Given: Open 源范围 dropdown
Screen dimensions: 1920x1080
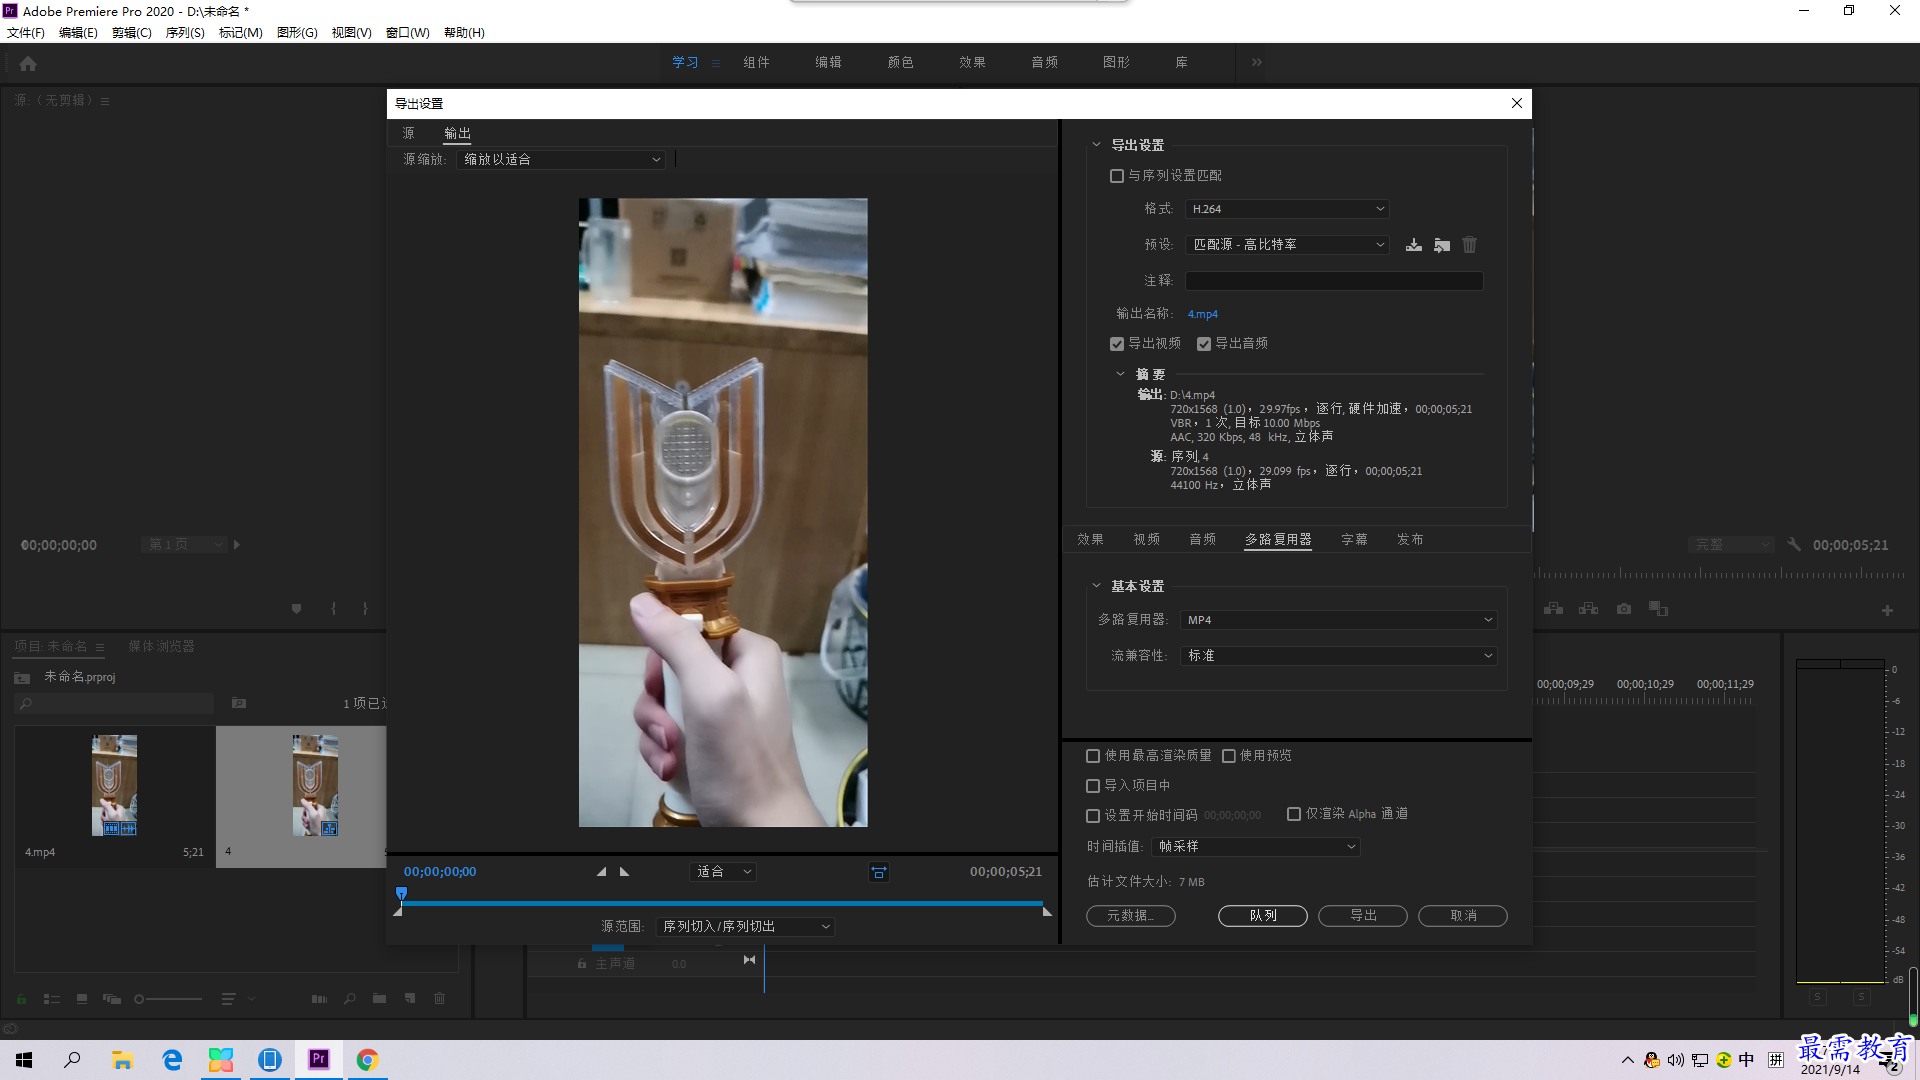Looking at the screenshot, I should [x=745, y=927].
